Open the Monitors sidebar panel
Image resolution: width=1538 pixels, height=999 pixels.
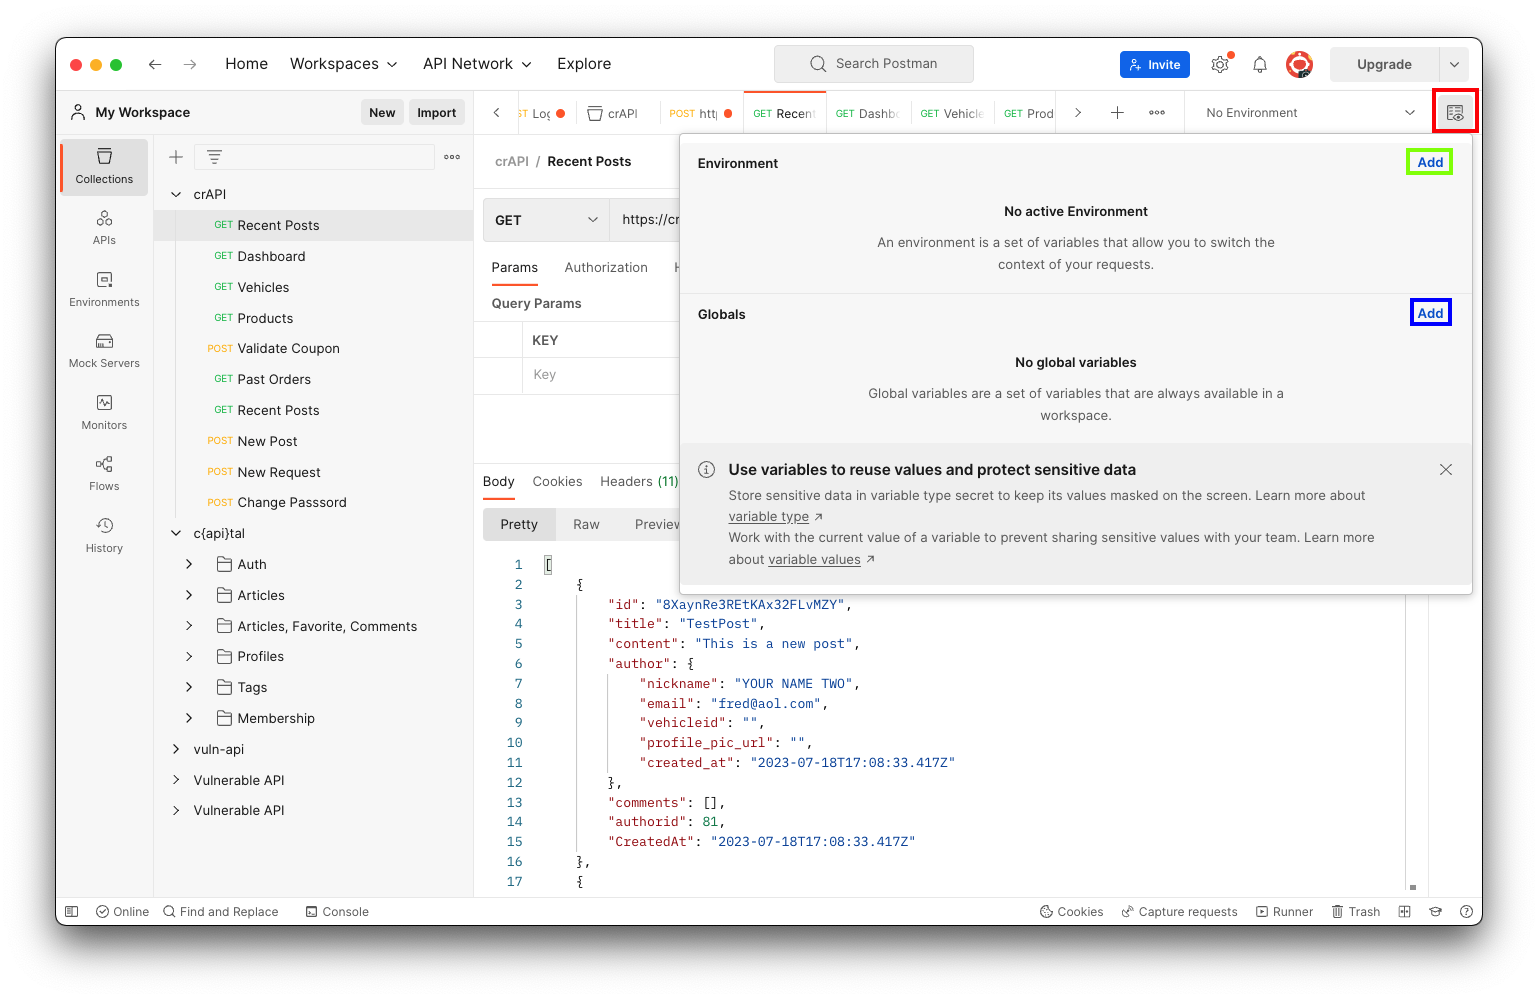(104, 412)
